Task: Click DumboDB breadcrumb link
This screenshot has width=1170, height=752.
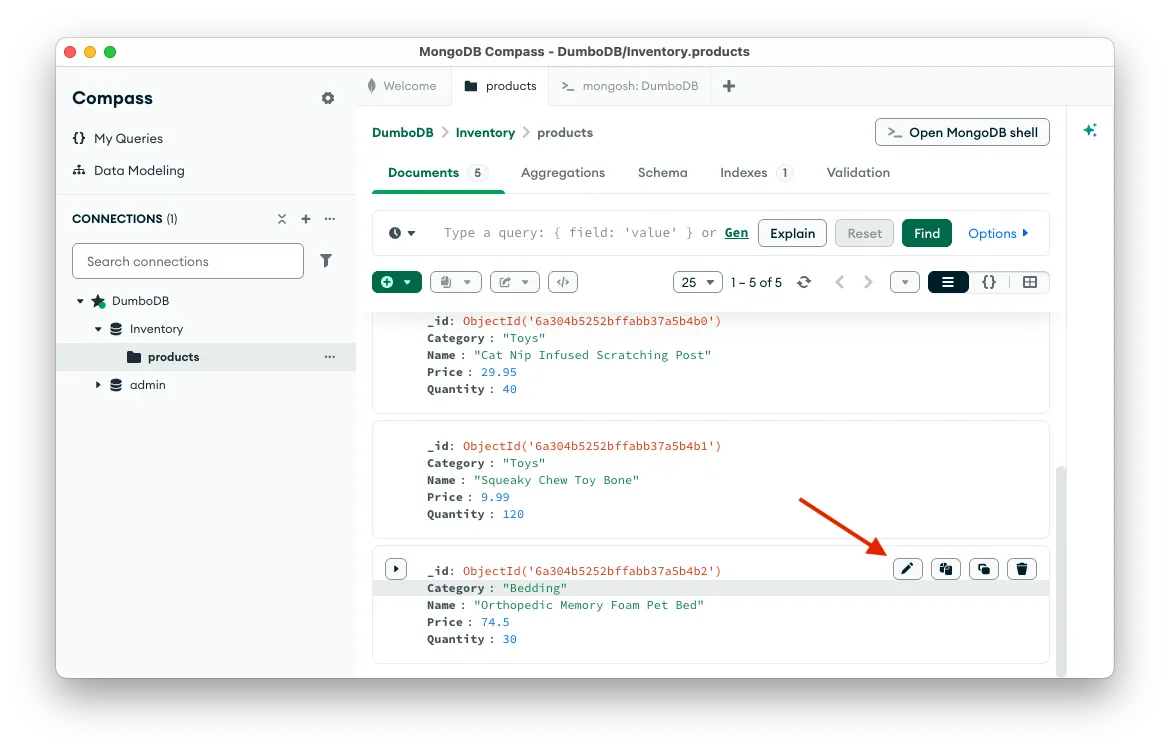Action: [403, 132]
